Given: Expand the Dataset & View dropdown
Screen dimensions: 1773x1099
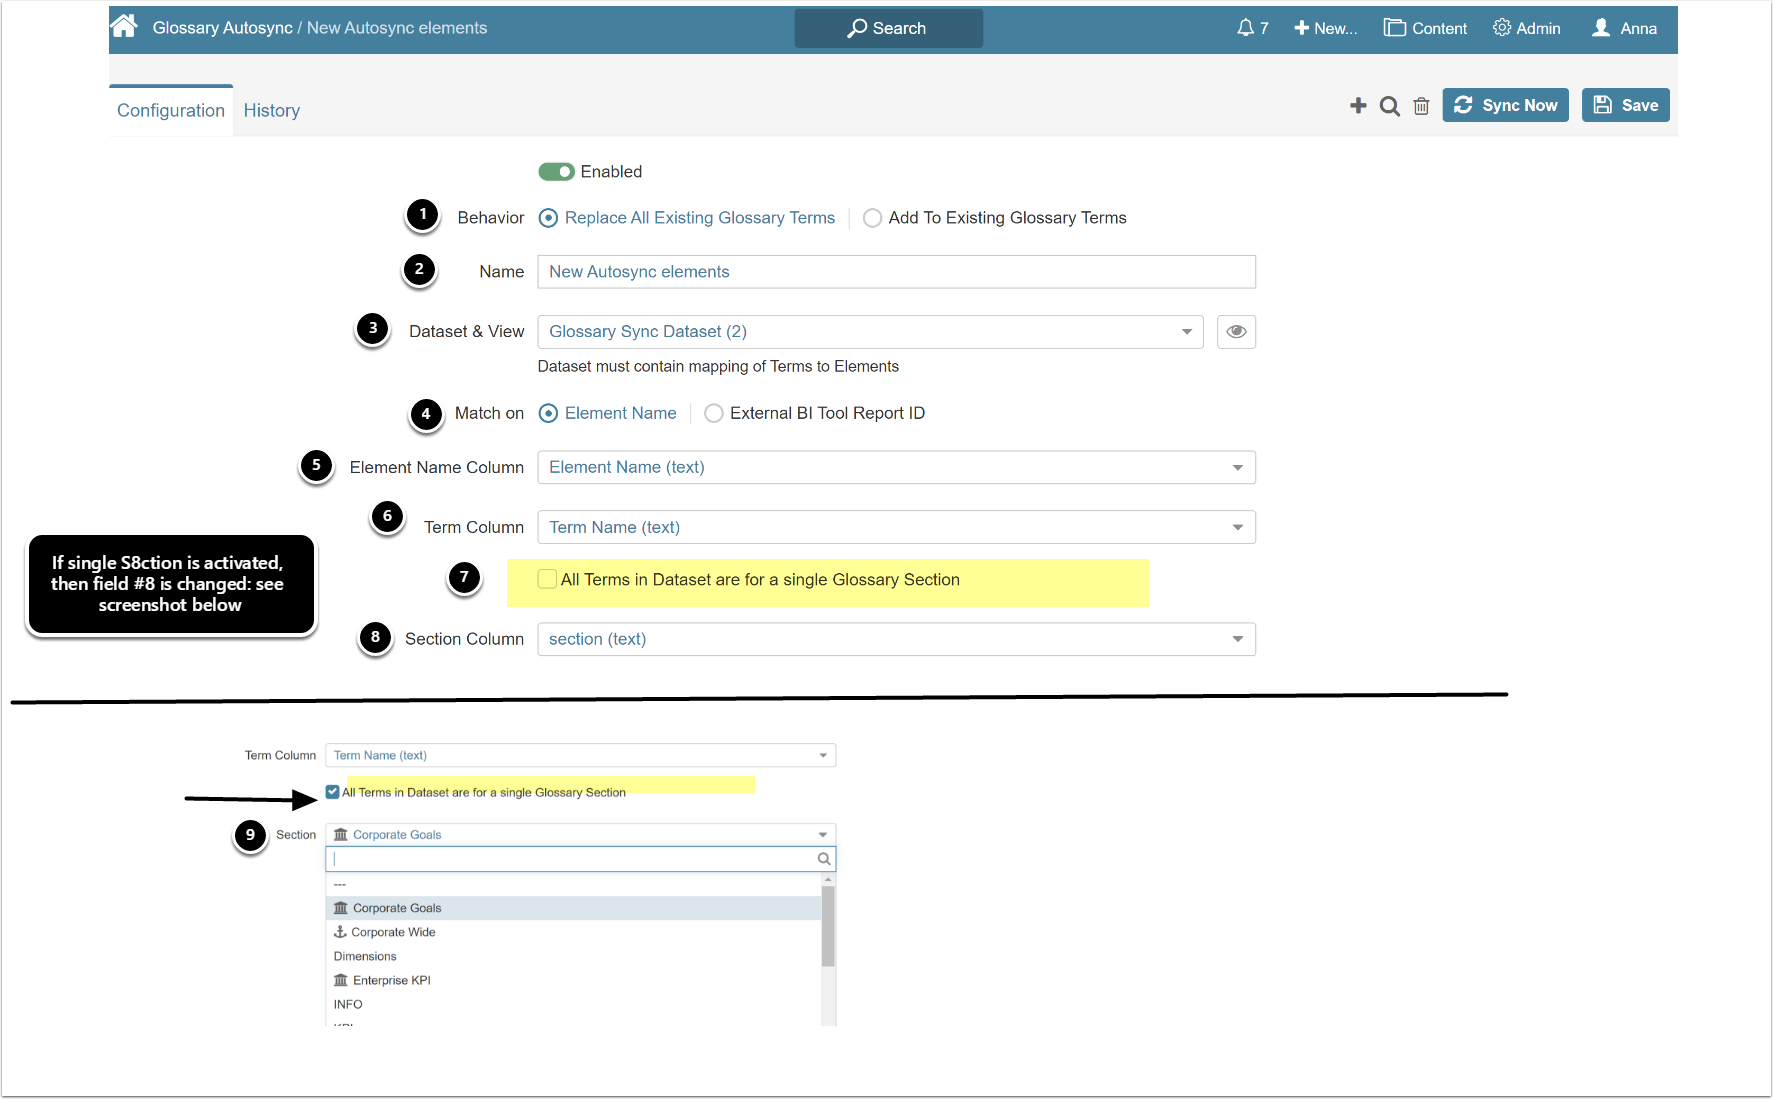Looking at the screenshot, I should point(1186,332).
